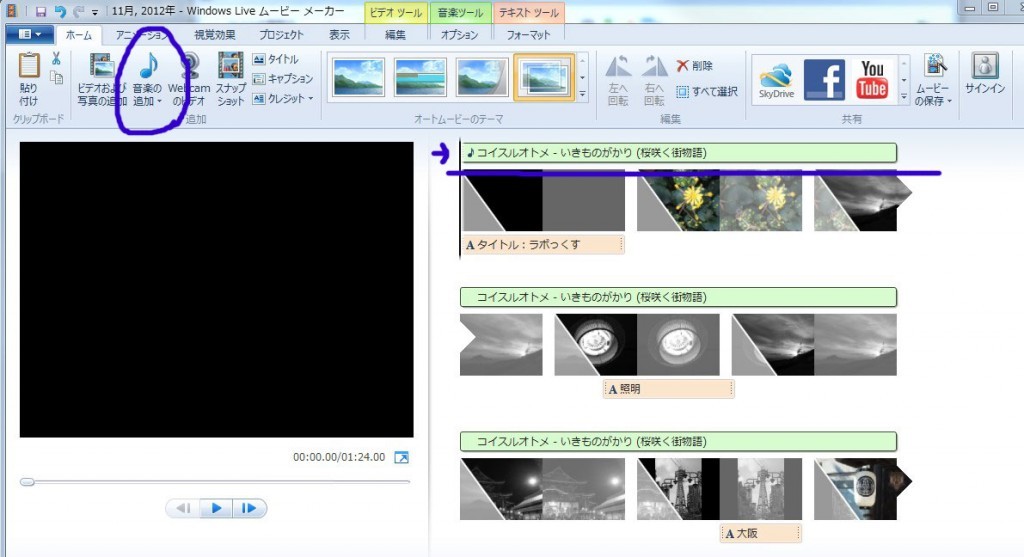Expand the クレジット dropdown arrow
Viewport: 1024px width, 557px height.
point(311,99)
